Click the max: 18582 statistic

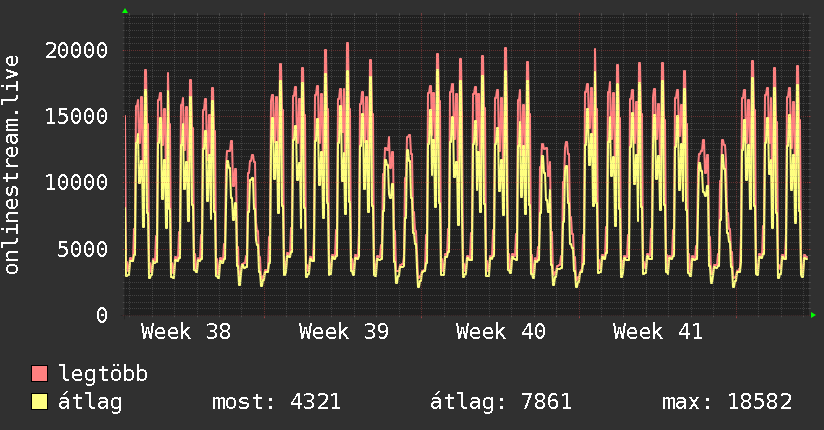coord(727,402)
